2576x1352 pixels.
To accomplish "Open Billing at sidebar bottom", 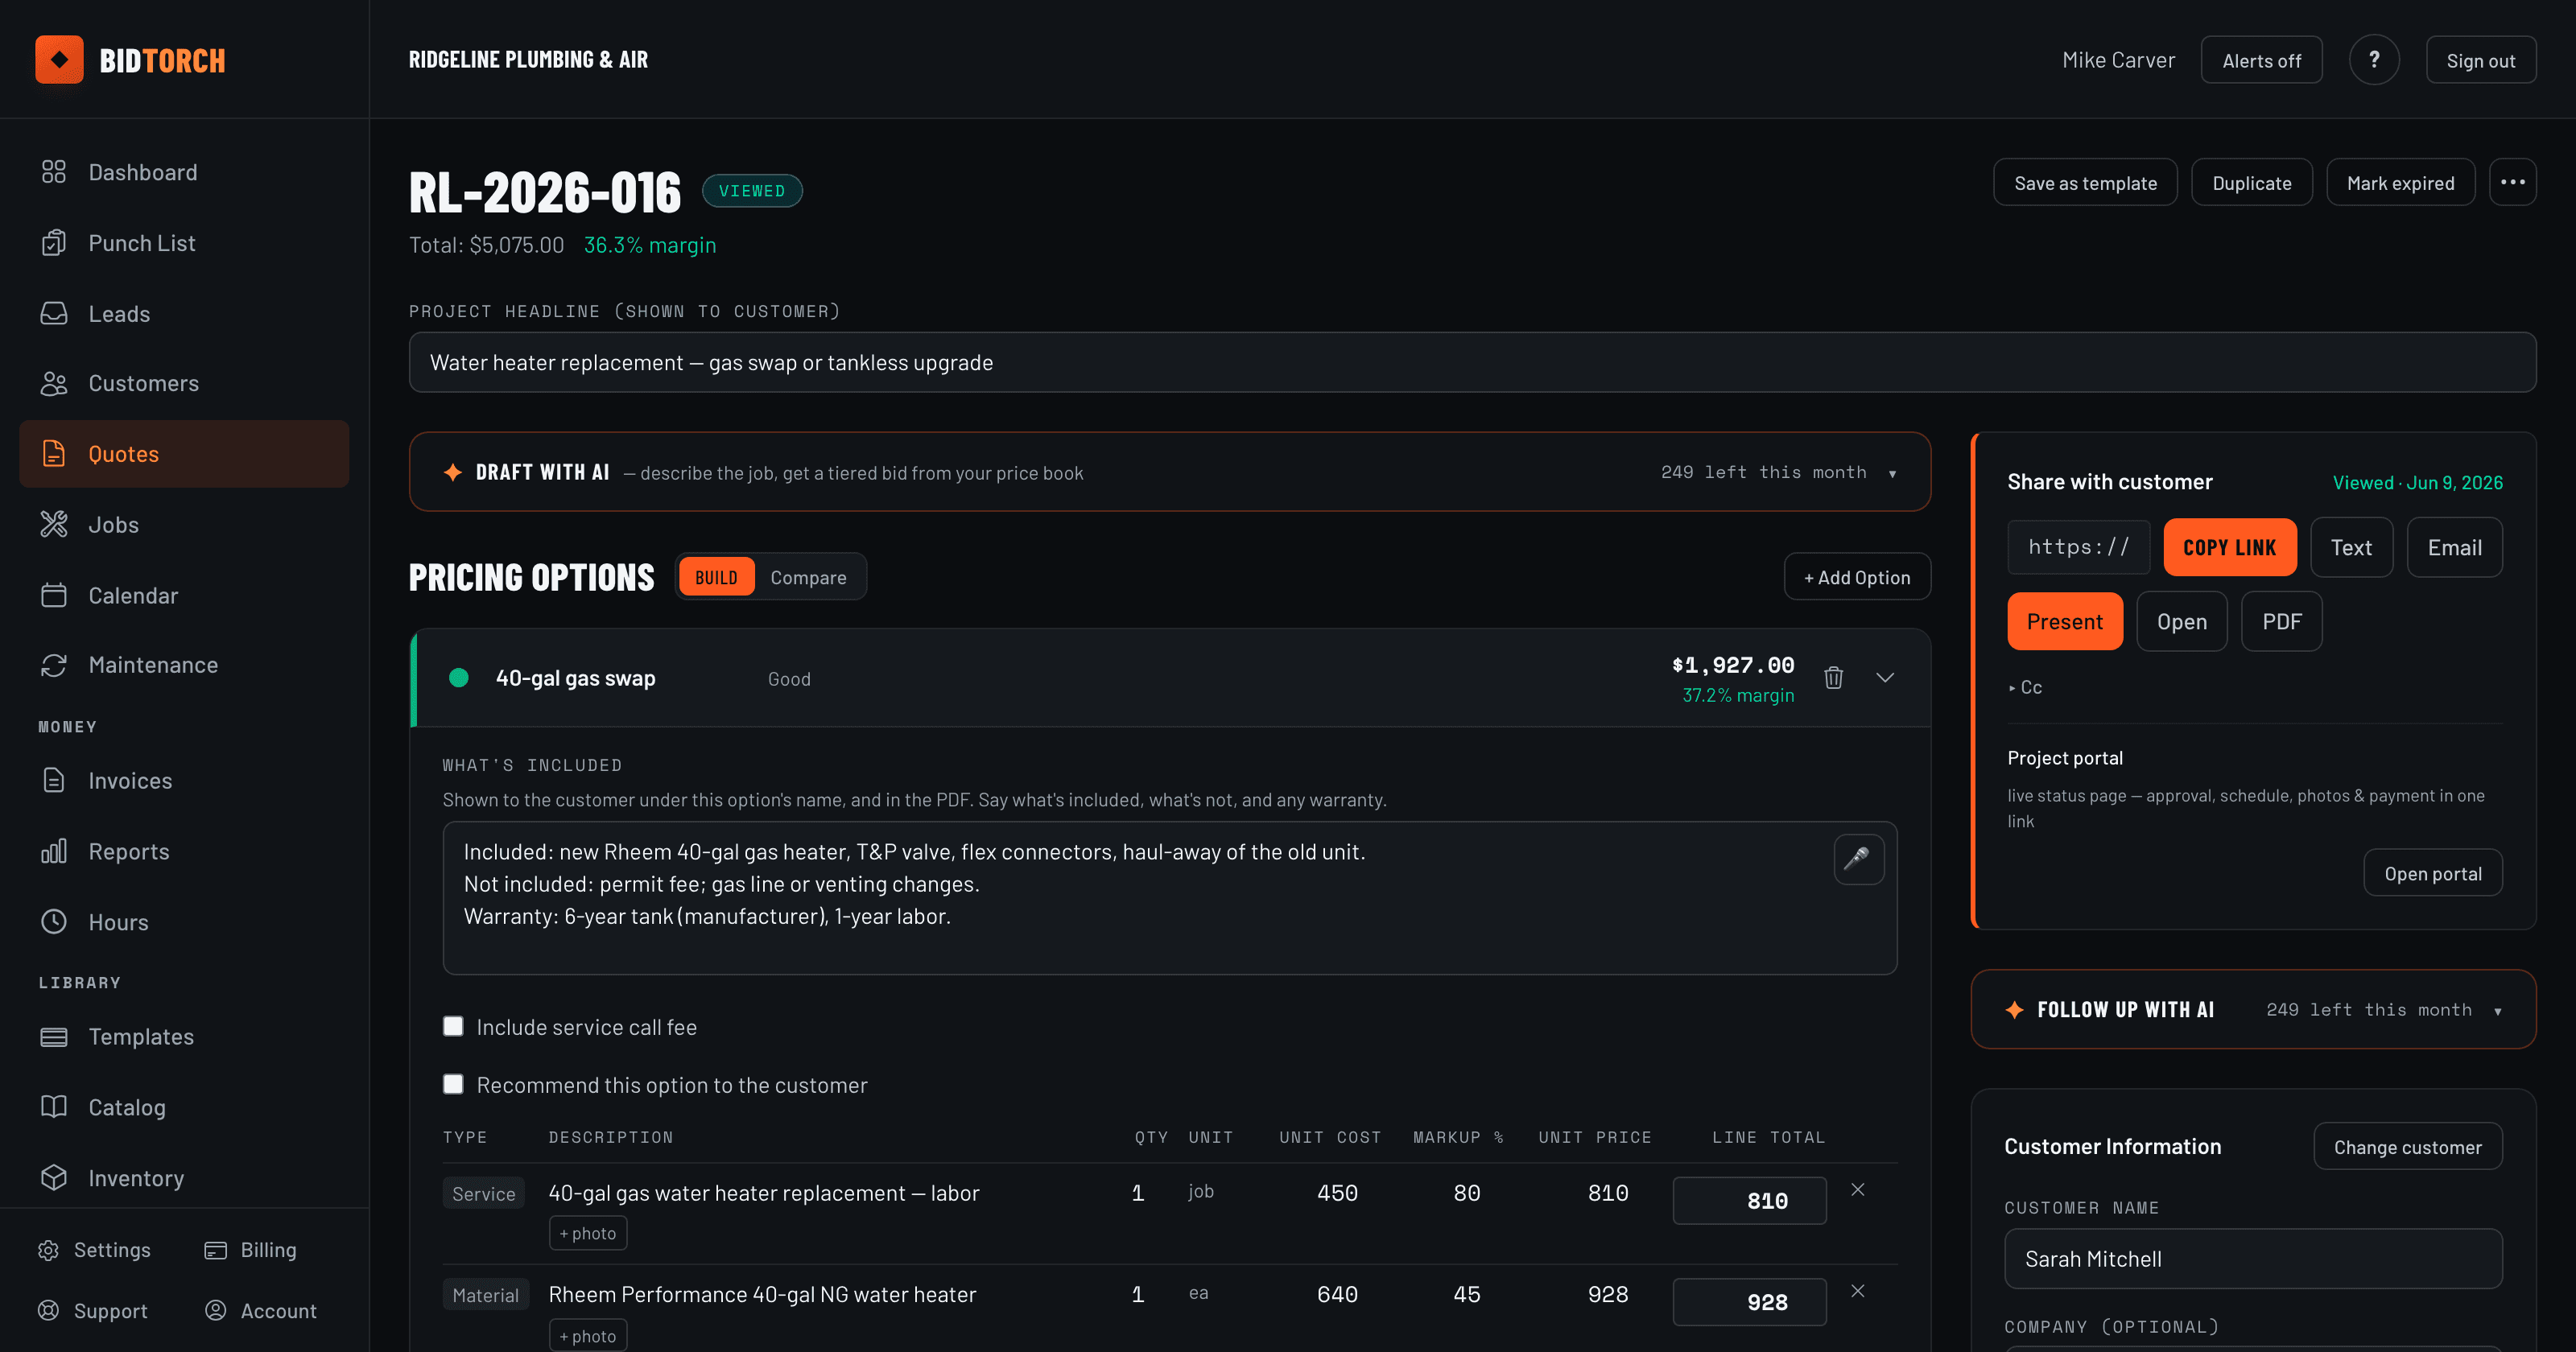I will click(x=251, y=1250).
